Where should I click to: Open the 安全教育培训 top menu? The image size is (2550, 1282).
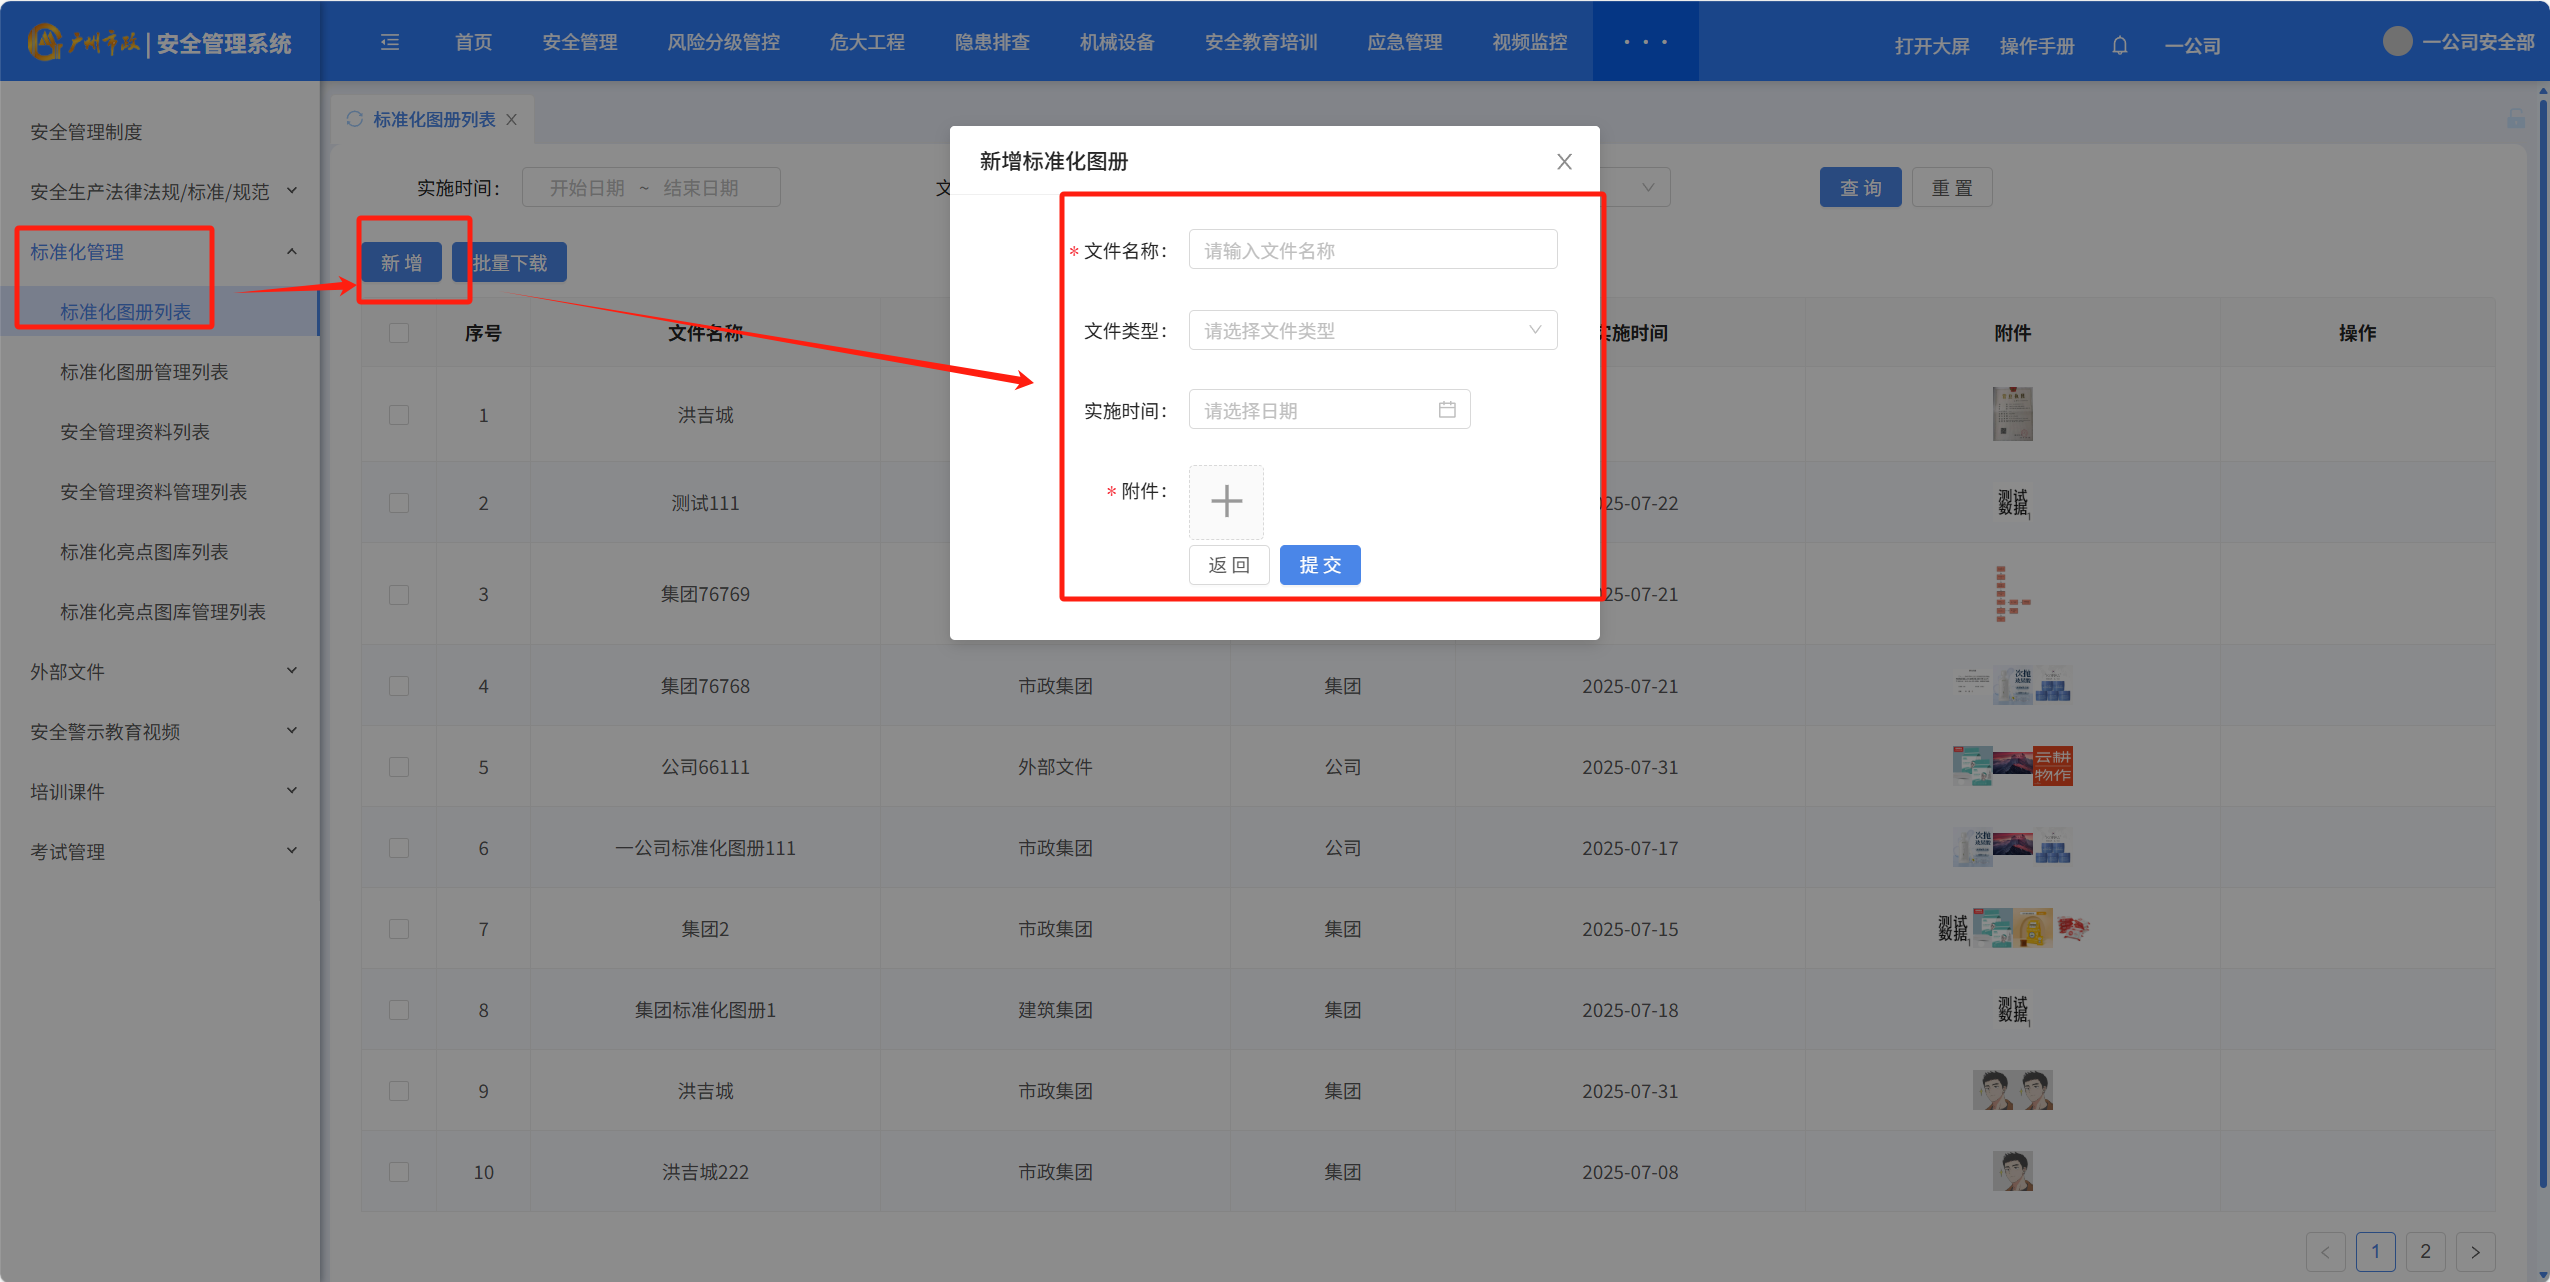1260,42
